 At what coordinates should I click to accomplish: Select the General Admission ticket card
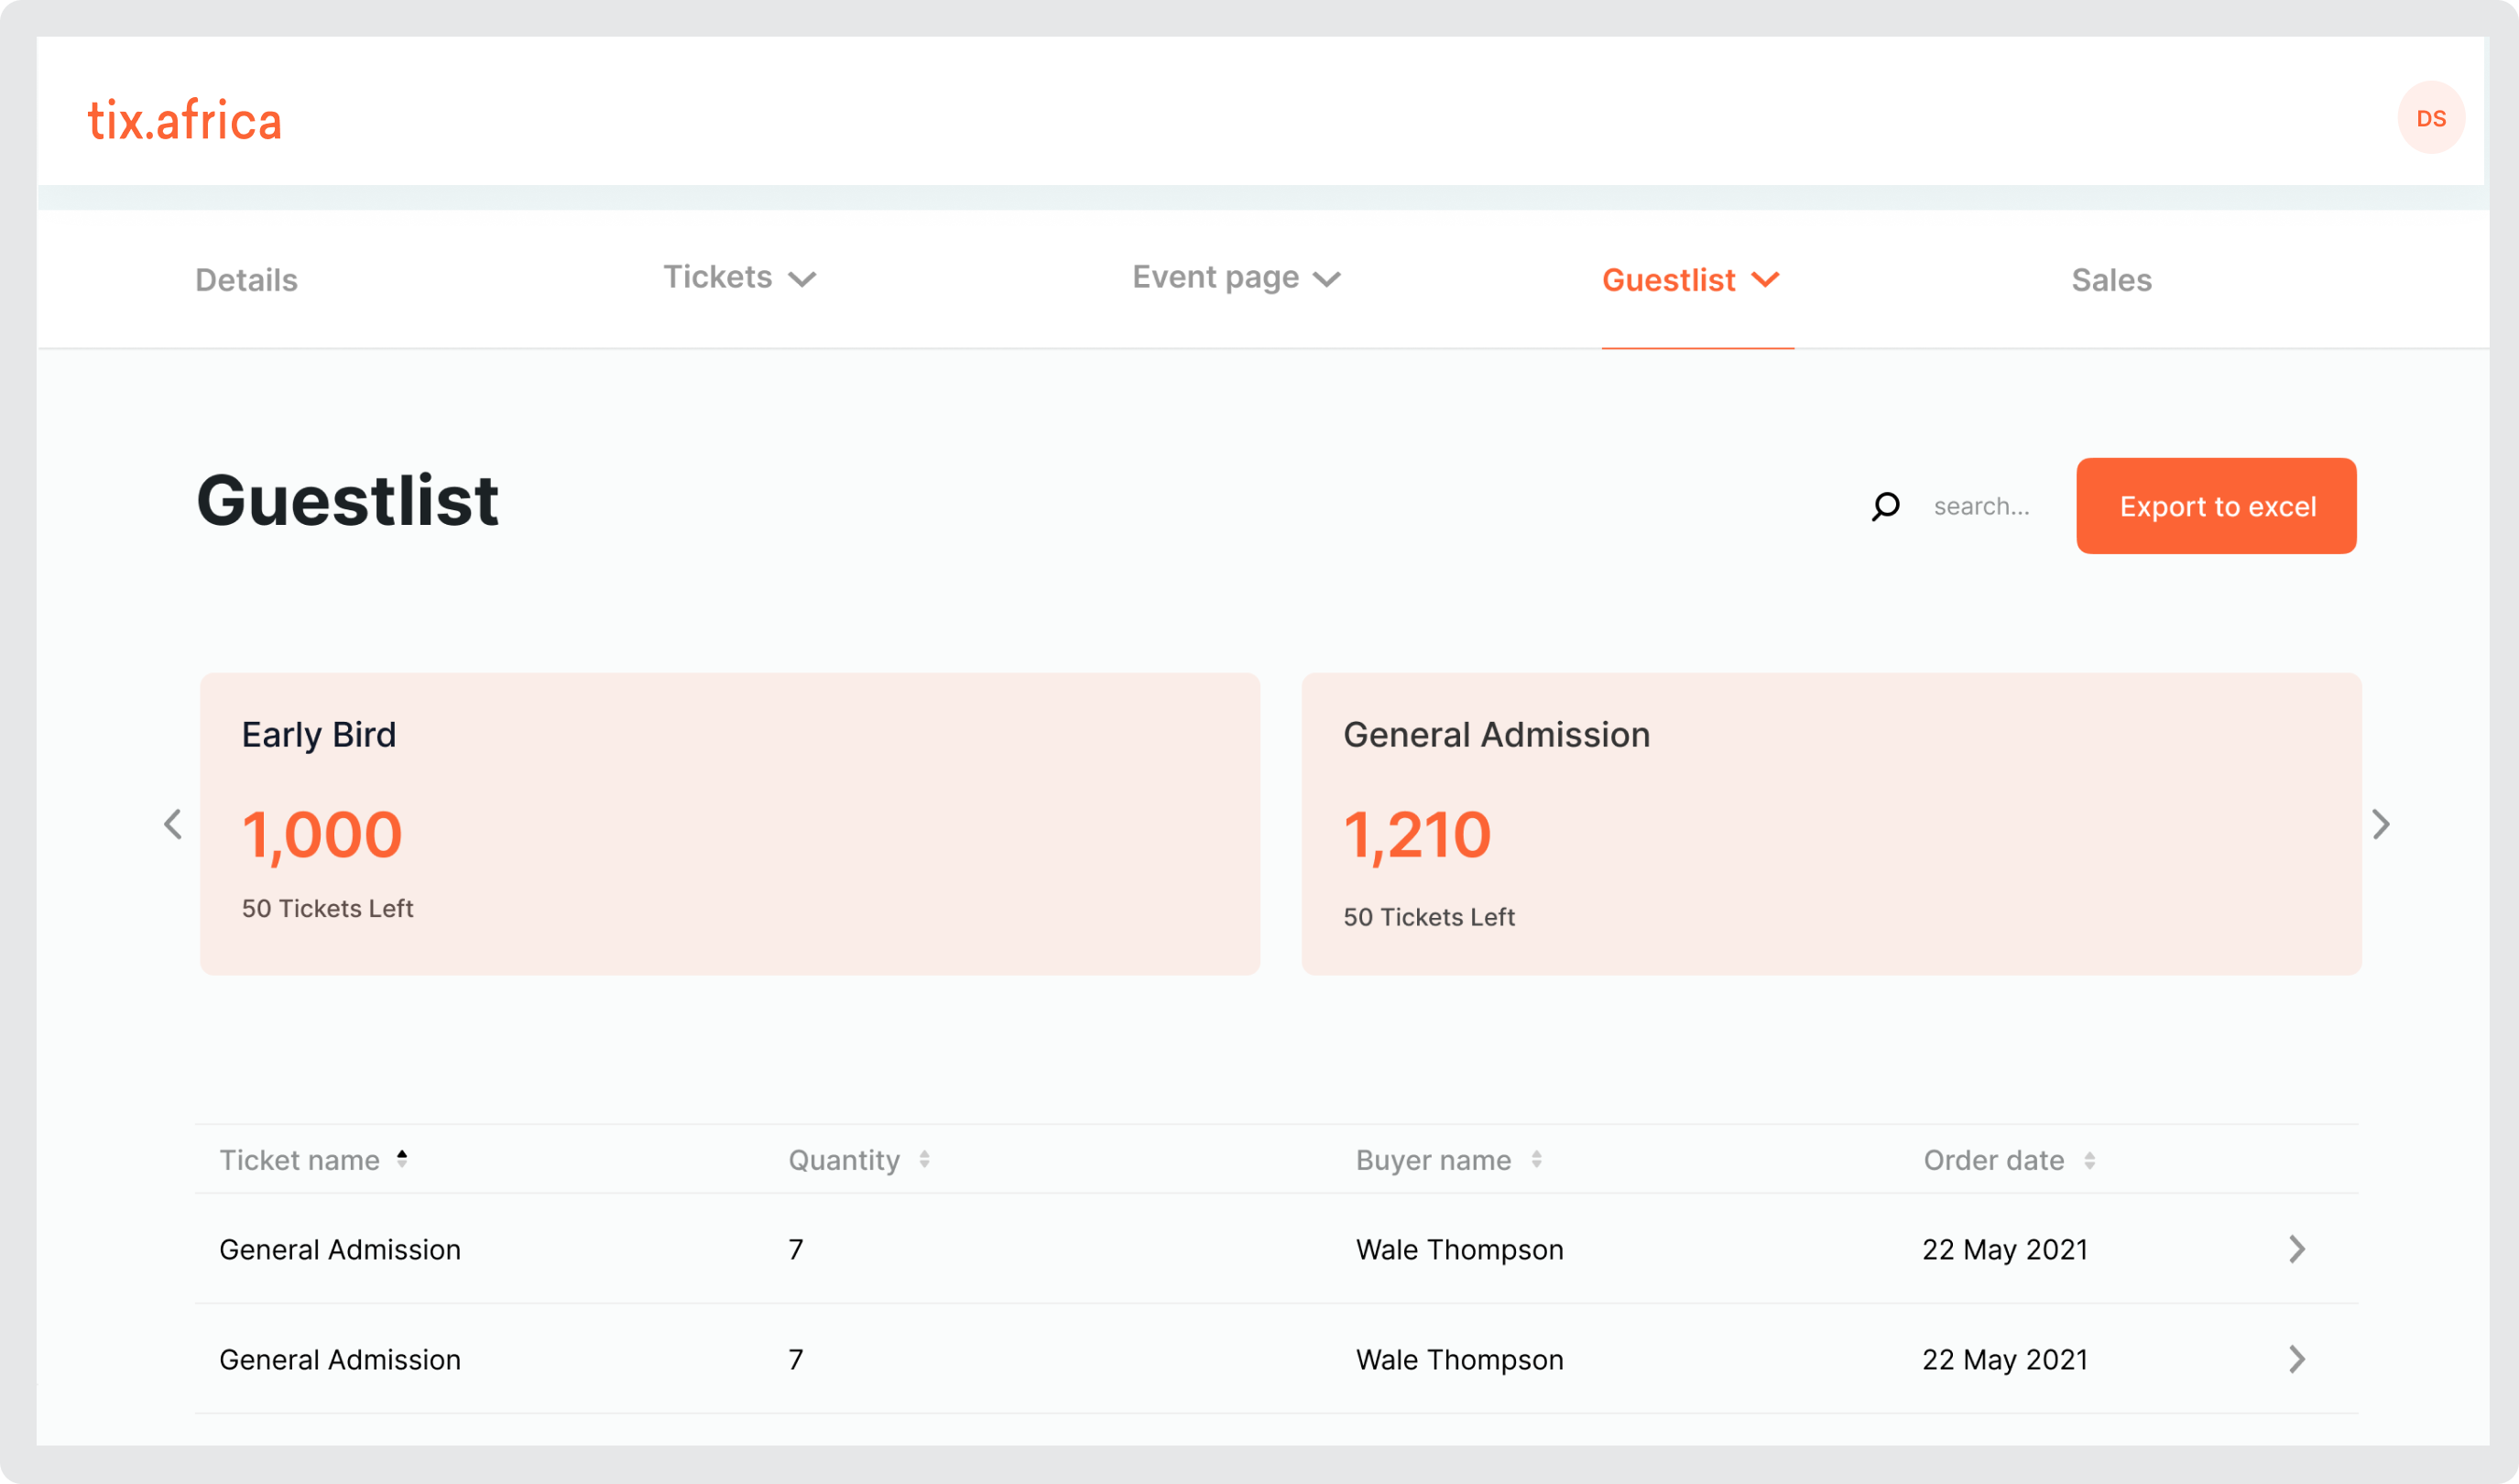[1831, 824]
